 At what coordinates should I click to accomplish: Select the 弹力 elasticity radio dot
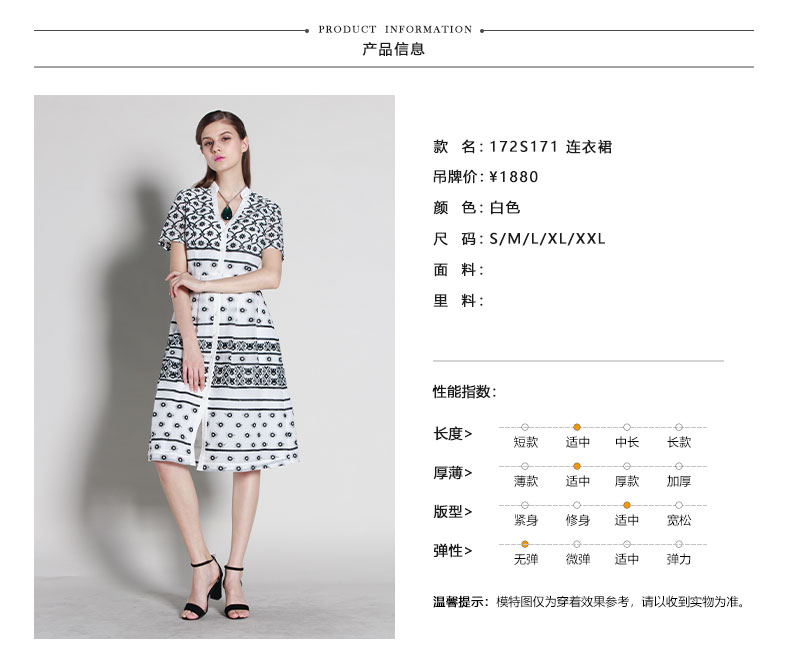(679, 544)
